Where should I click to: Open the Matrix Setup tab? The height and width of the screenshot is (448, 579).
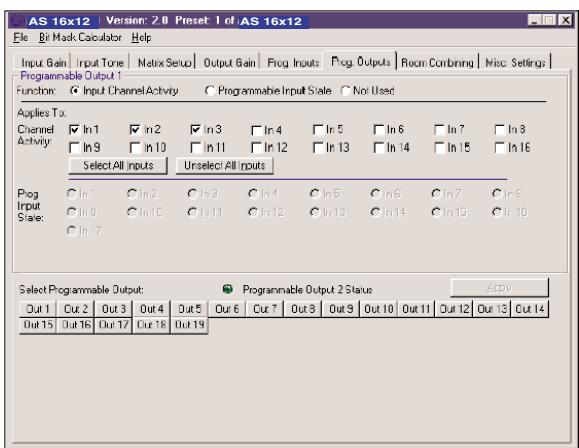164,63
